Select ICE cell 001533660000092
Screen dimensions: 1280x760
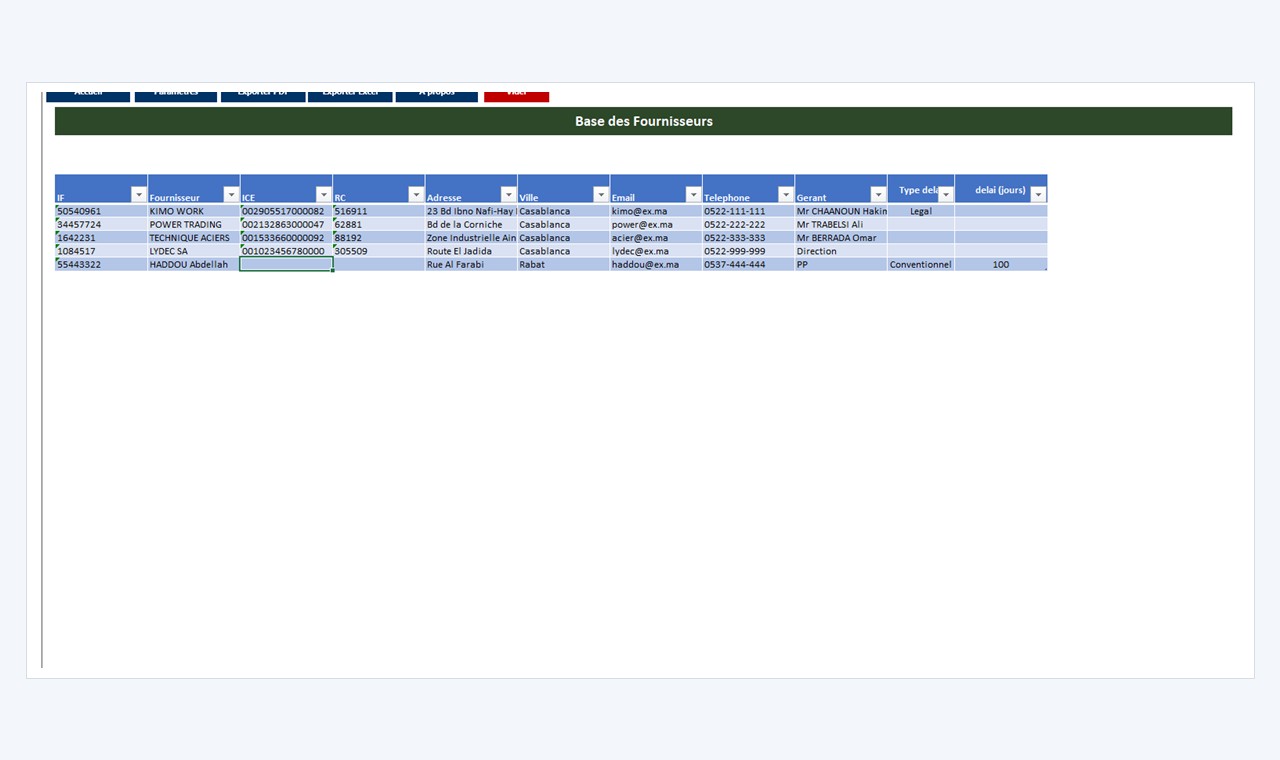click(x=286, y=238)
